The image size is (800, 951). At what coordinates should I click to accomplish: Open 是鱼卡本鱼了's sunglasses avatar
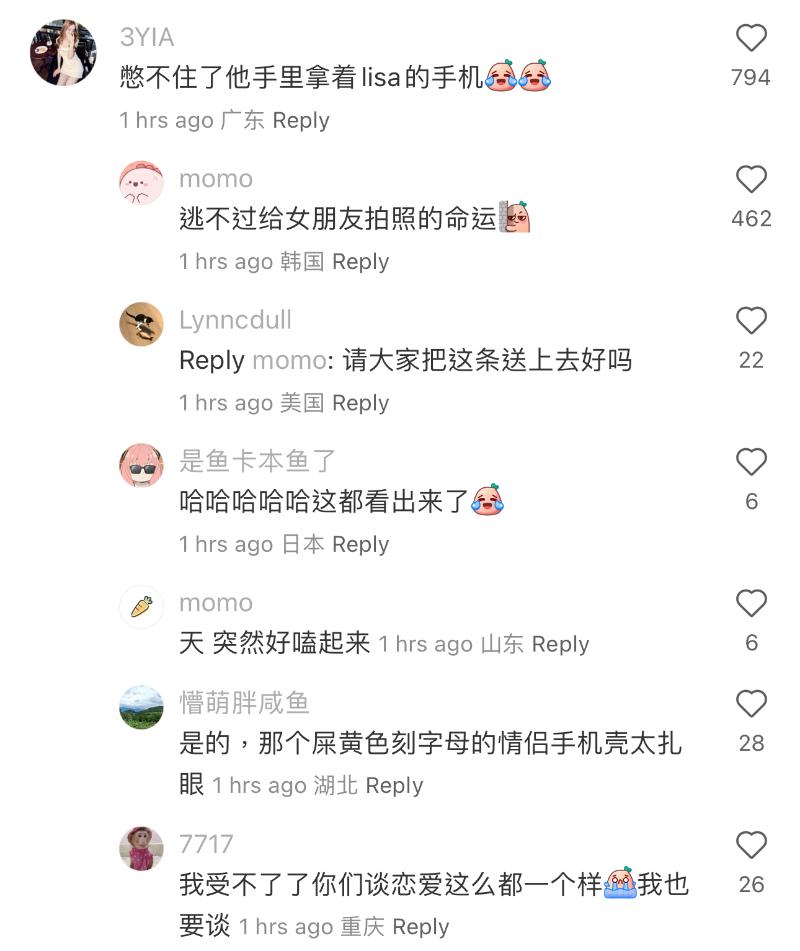pyautogui.click(x=141, y=465)
